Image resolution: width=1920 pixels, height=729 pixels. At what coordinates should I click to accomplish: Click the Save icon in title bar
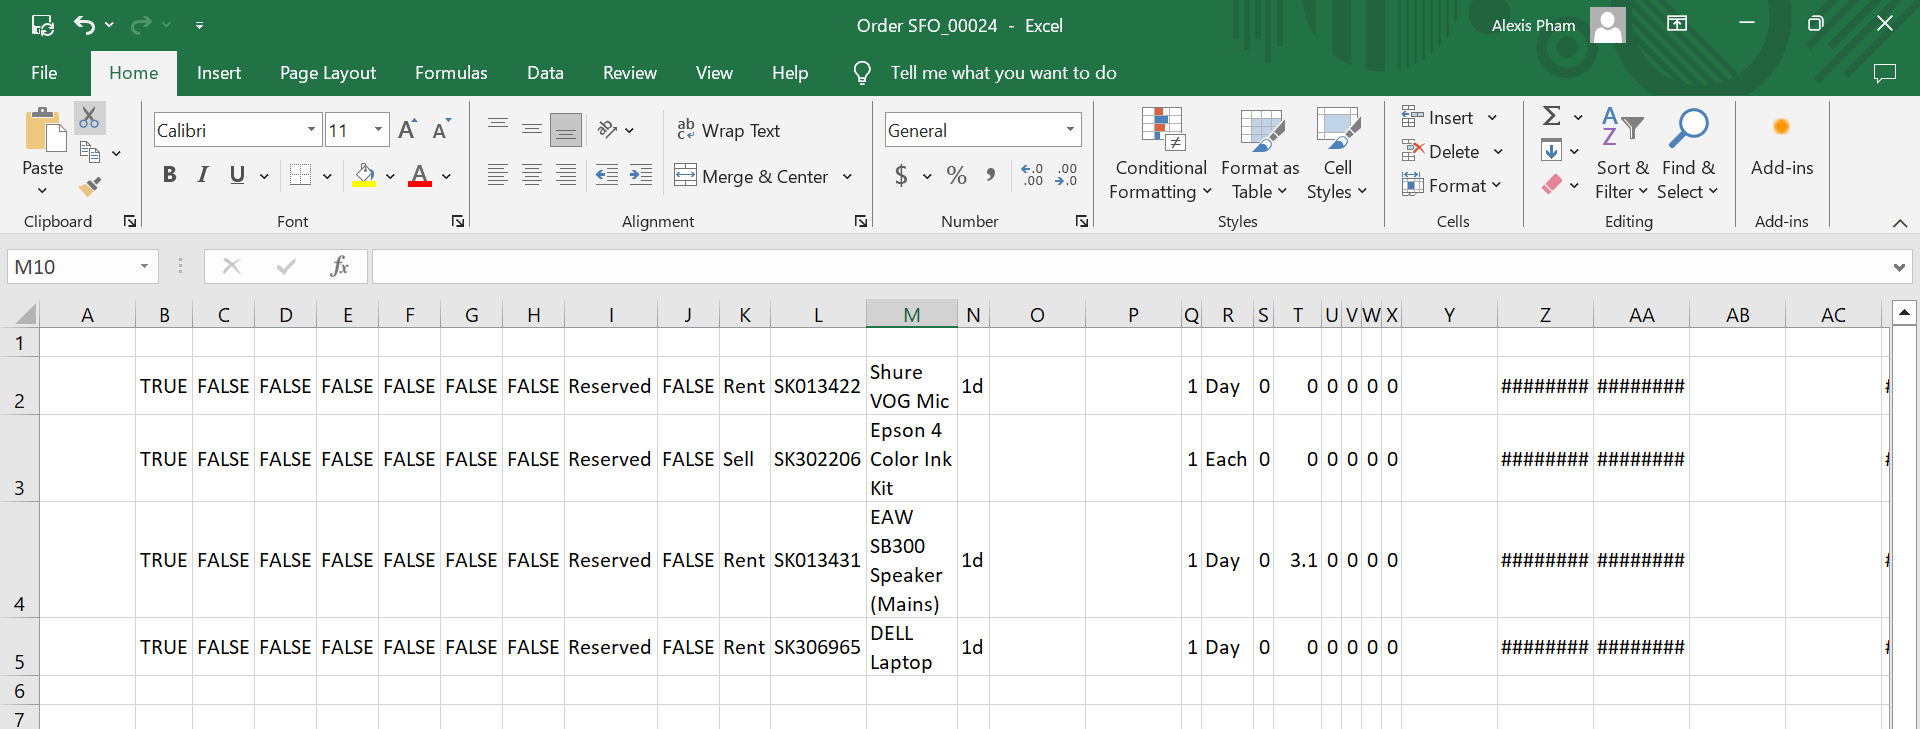(42, 25)
